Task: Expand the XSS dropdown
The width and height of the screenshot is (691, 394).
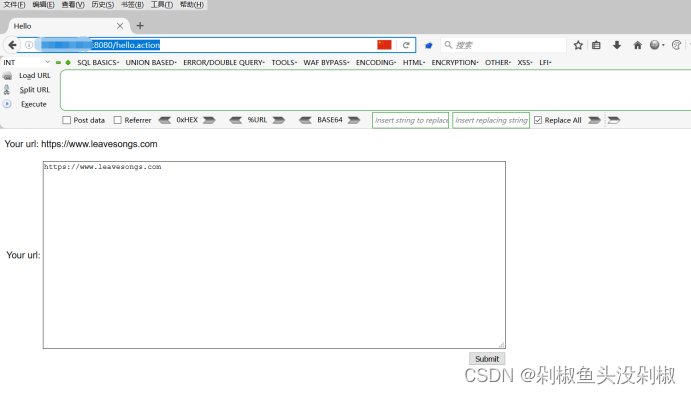Action: click(x=525, y=63)
